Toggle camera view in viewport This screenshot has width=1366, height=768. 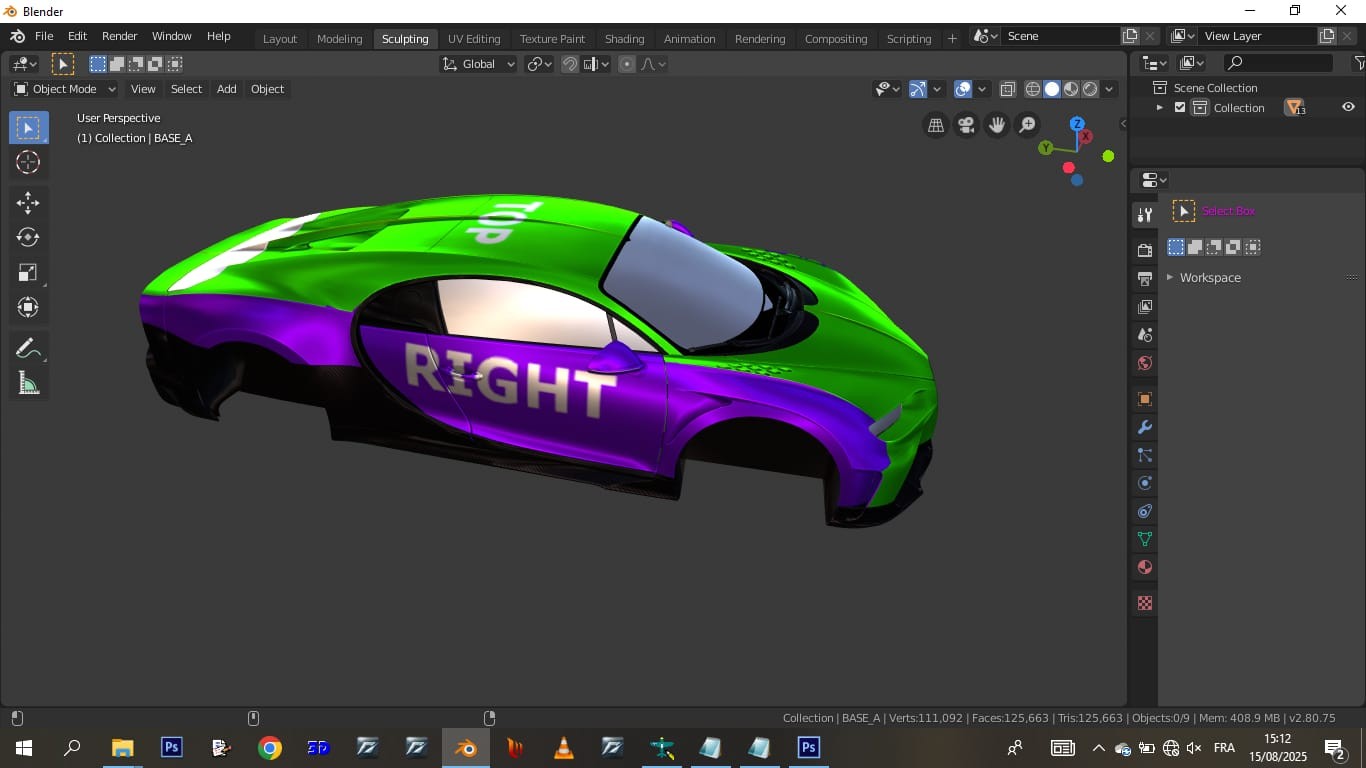966,125
